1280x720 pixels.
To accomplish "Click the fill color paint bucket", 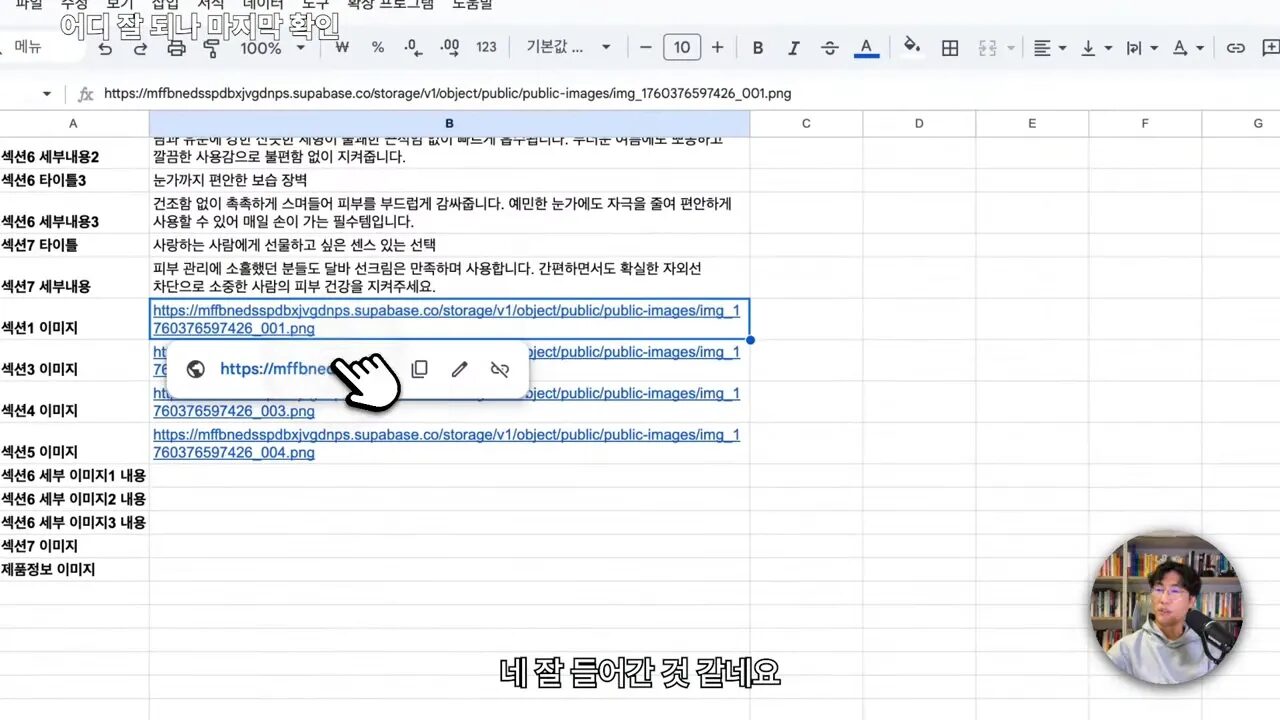I will (x=911, y=47).
